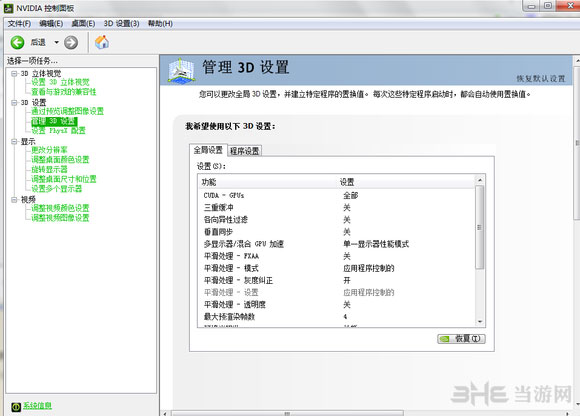
Task: Select the 三重缓冲 row
Action: point(337,207)
